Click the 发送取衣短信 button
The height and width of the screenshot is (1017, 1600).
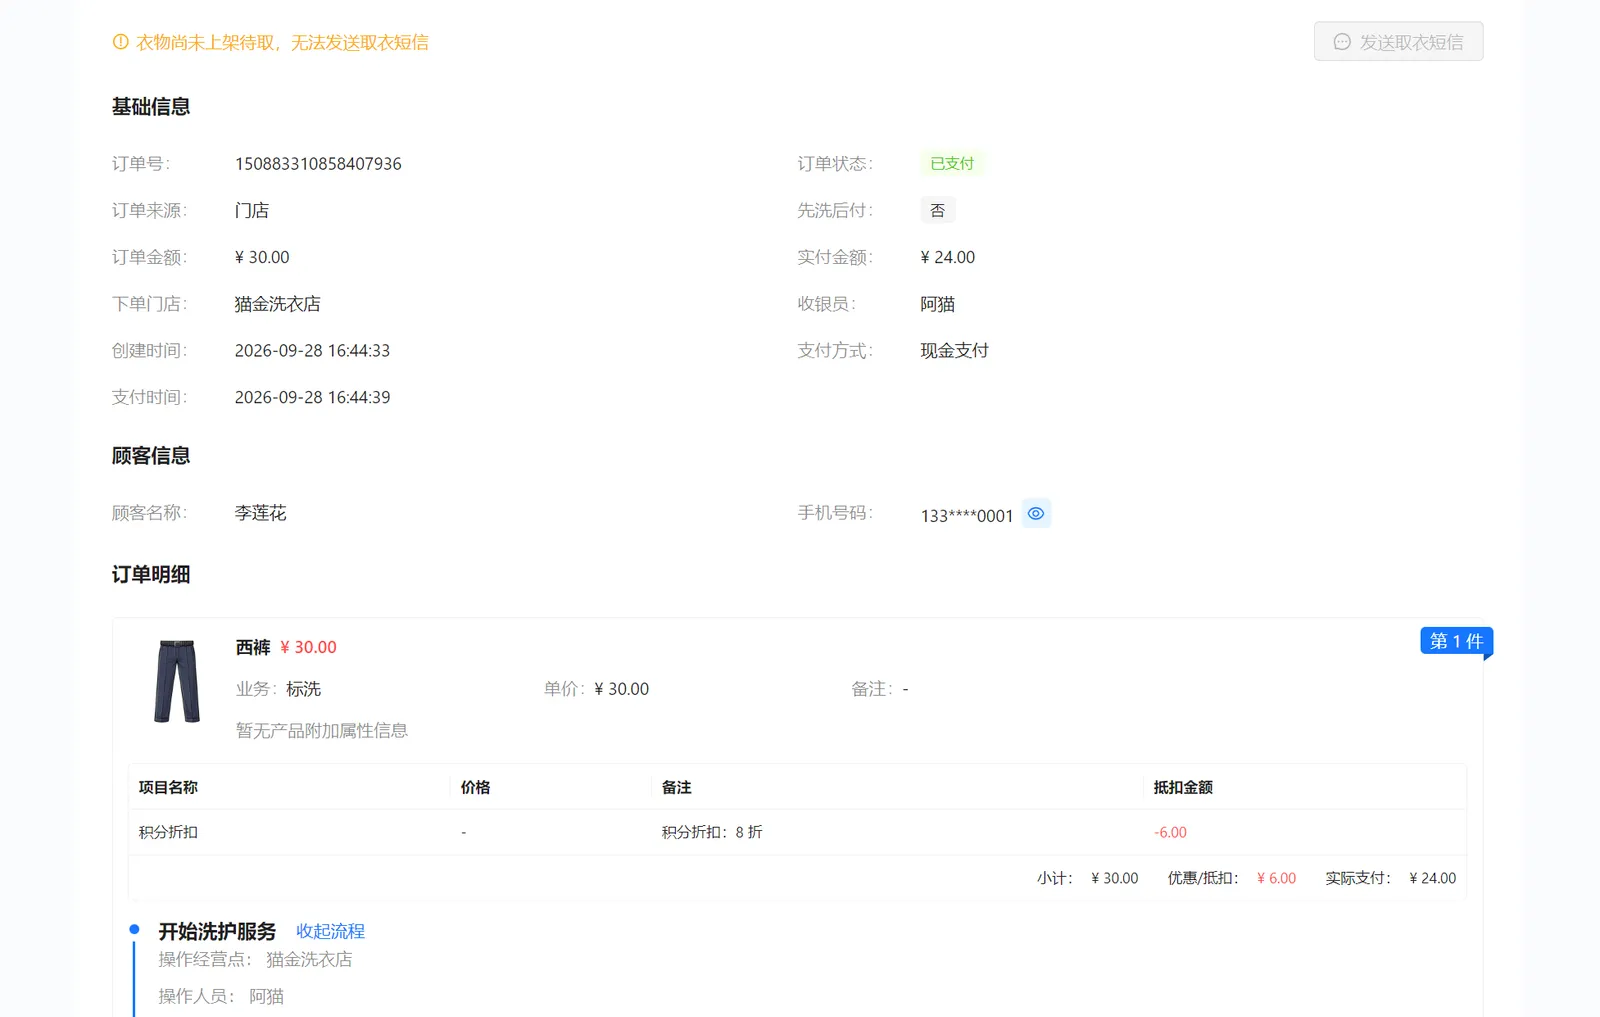[1398, 42]
